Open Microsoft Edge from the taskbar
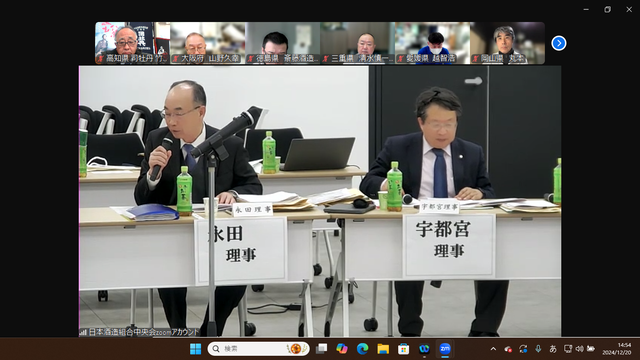Screen dimensions: 640x360 [362, 349]
